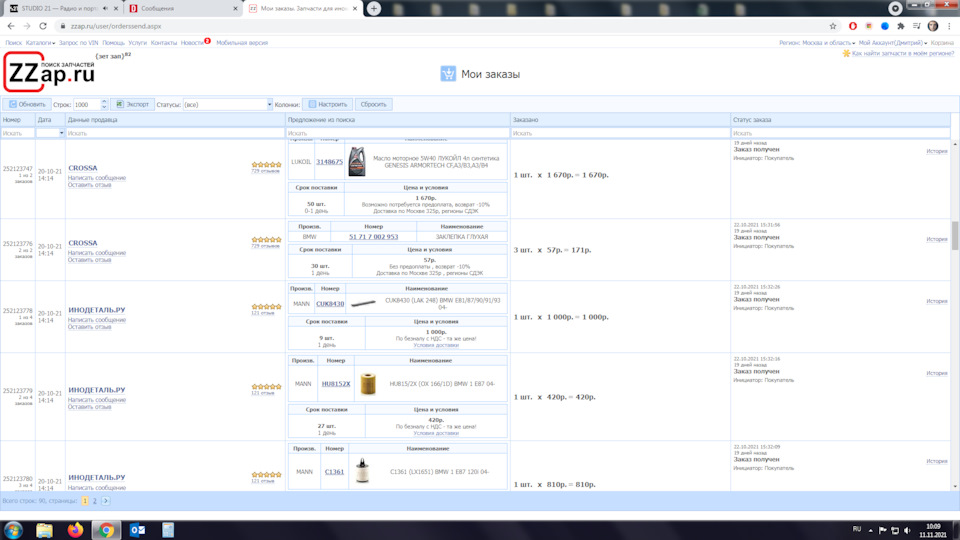
Task: Go back in browser history
Action: click(11, 26)
